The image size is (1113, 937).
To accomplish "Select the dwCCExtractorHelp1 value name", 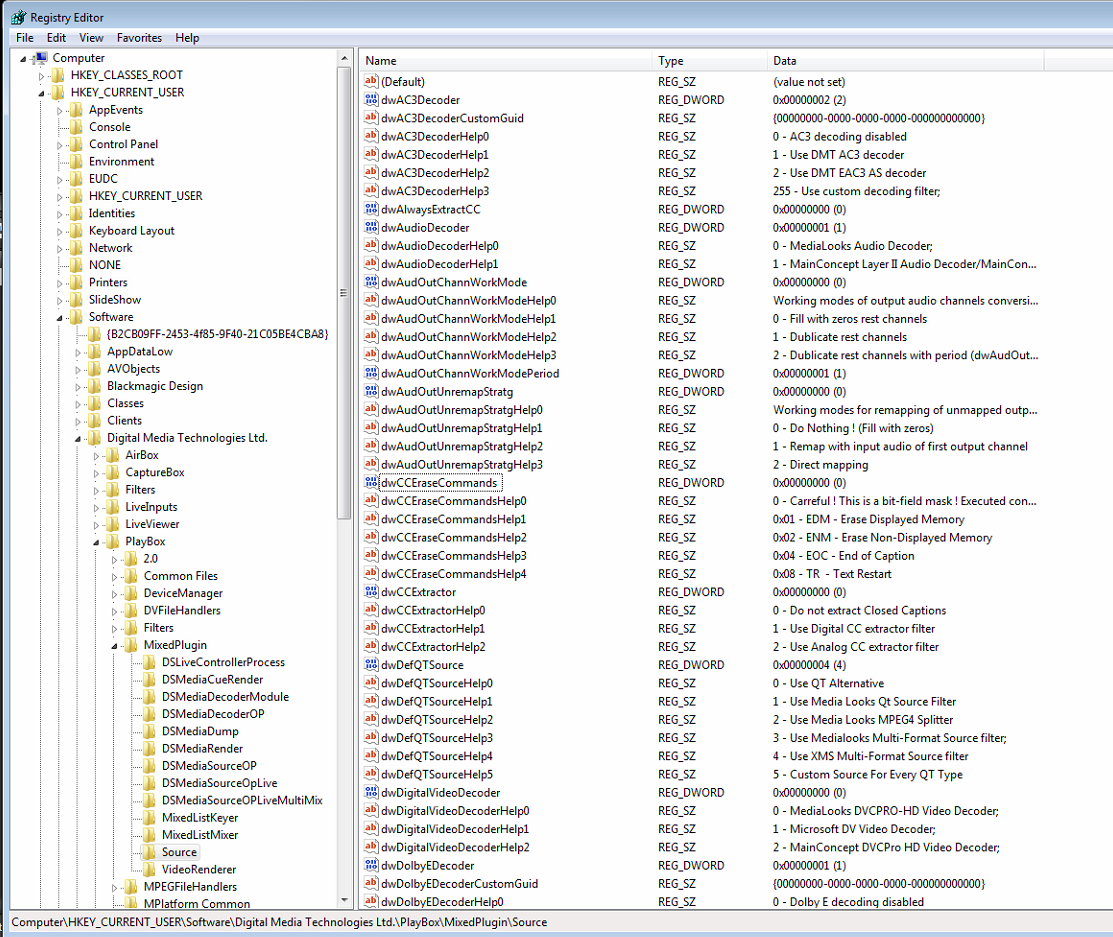I will [433, 628].
